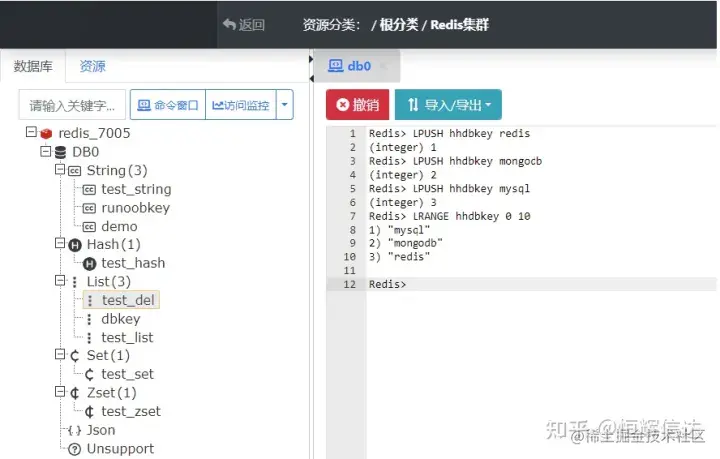Click the lower splitter arrow on panel divider
Viewport: 720px width, 459px height.
pyautogui.click(x=311, y=79)
